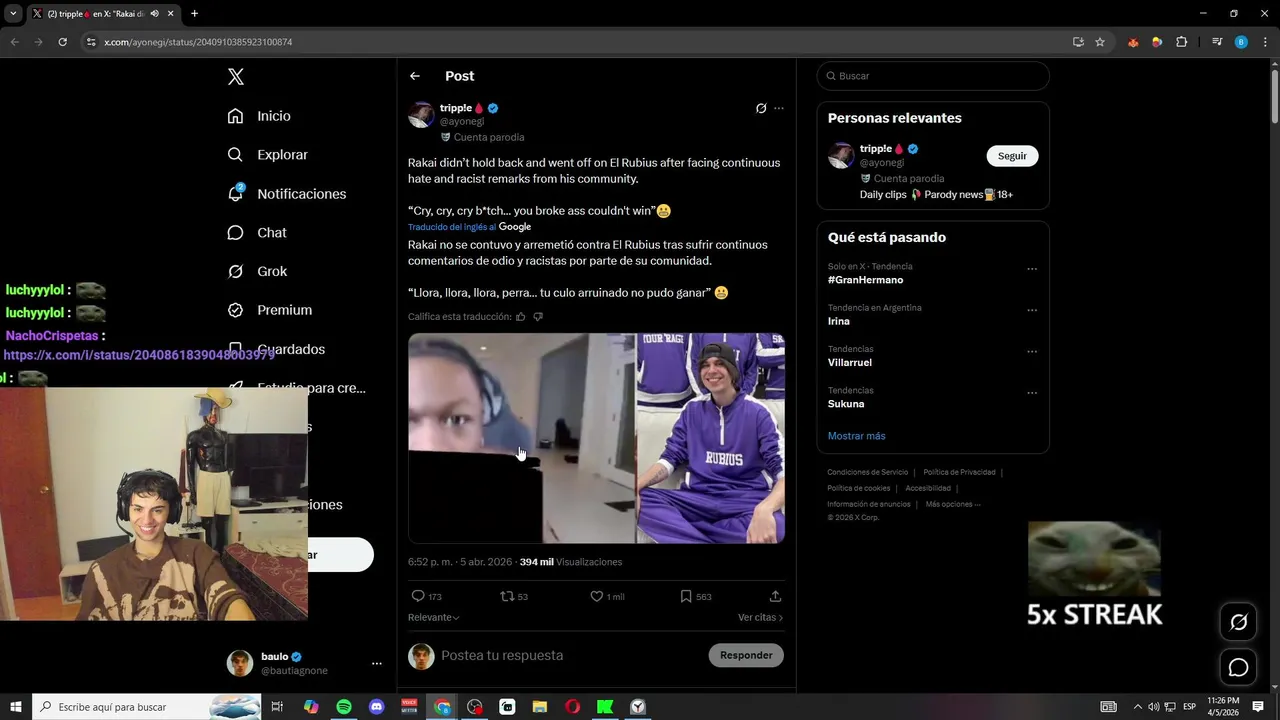Open the three-dot menu on tripple's post

pos(779,108)
